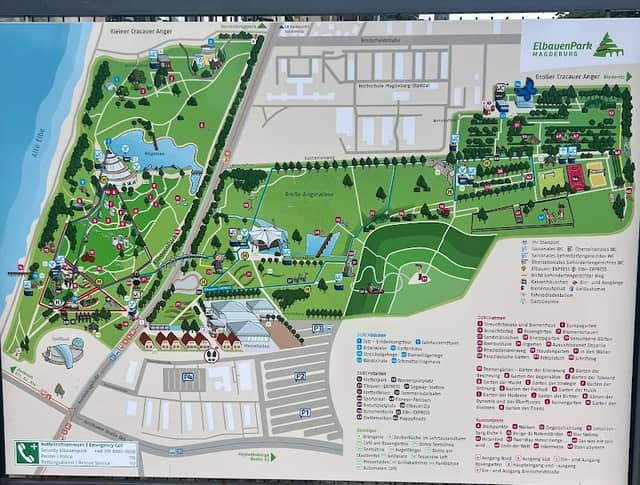Click the Kleiner Cracauer Anger label
Screen dimensions: 640x485
141,31
